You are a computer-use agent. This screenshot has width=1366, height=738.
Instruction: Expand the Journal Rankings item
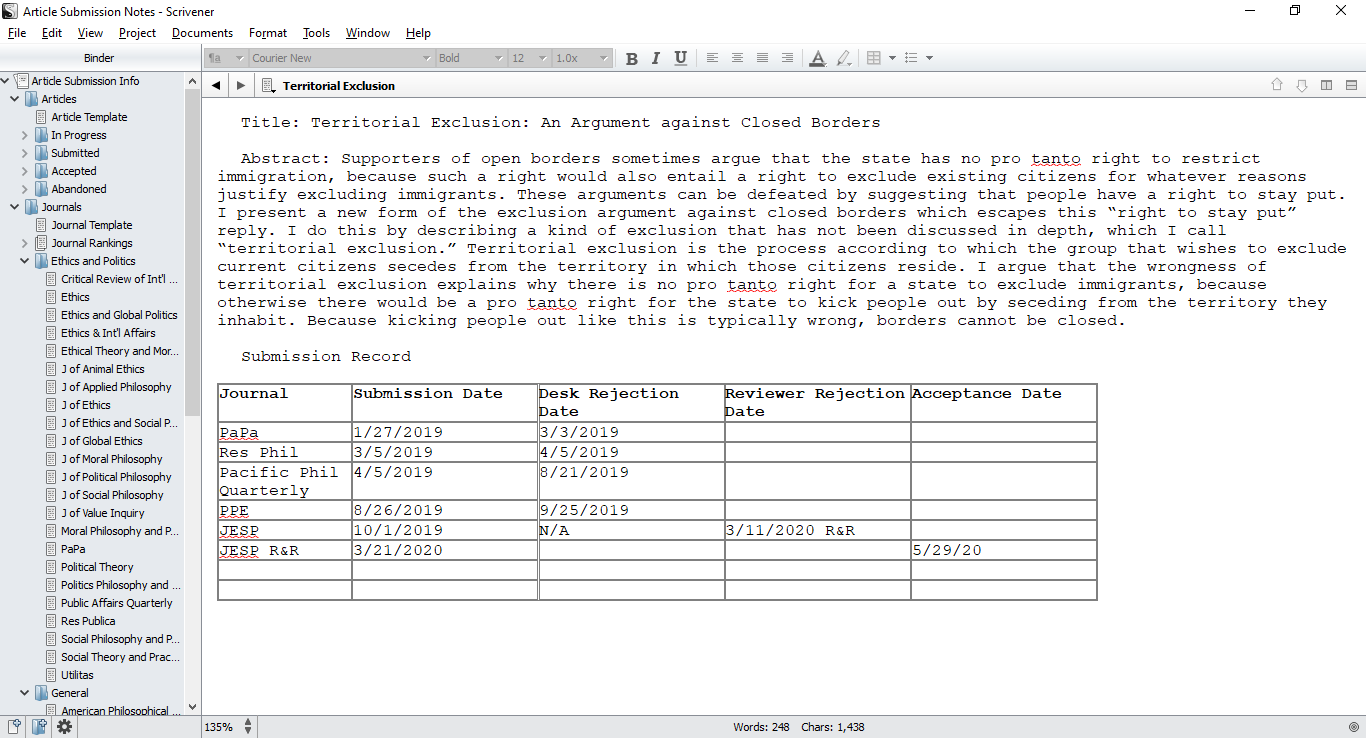(25, 243)
